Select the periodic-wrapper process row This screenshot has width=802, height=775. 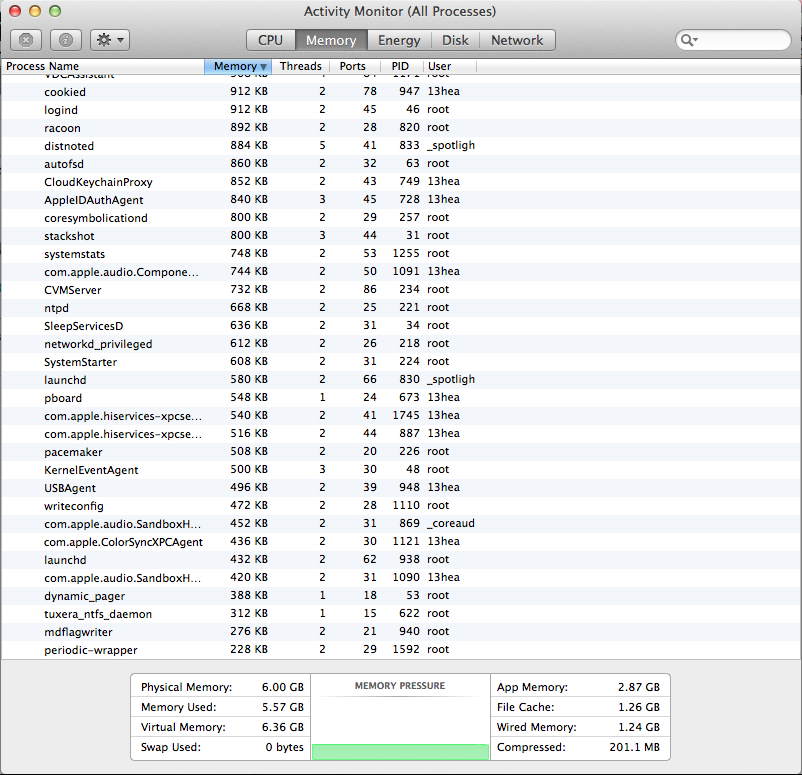click(401, 650)
